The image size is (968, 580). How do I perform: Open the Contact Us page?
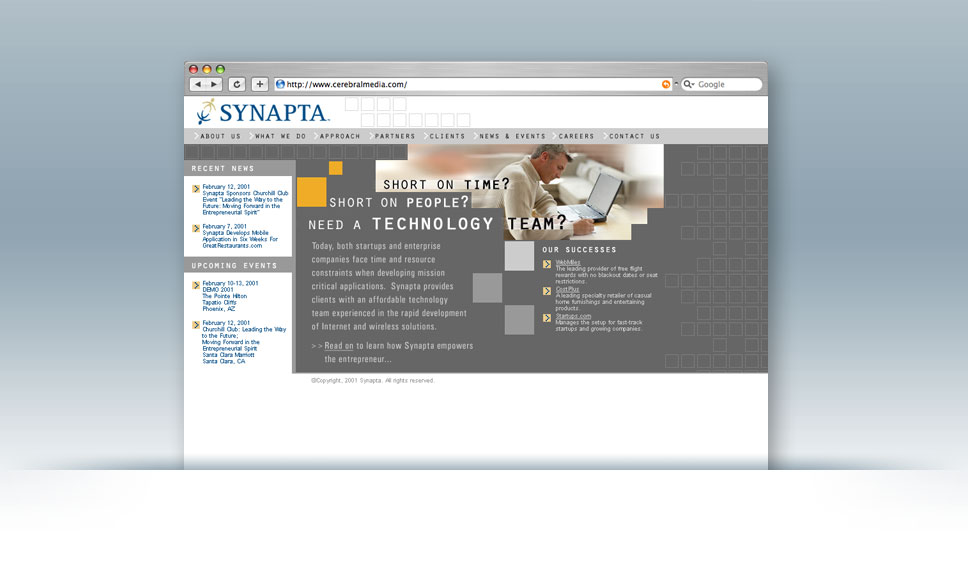click(x=633, y=136)
